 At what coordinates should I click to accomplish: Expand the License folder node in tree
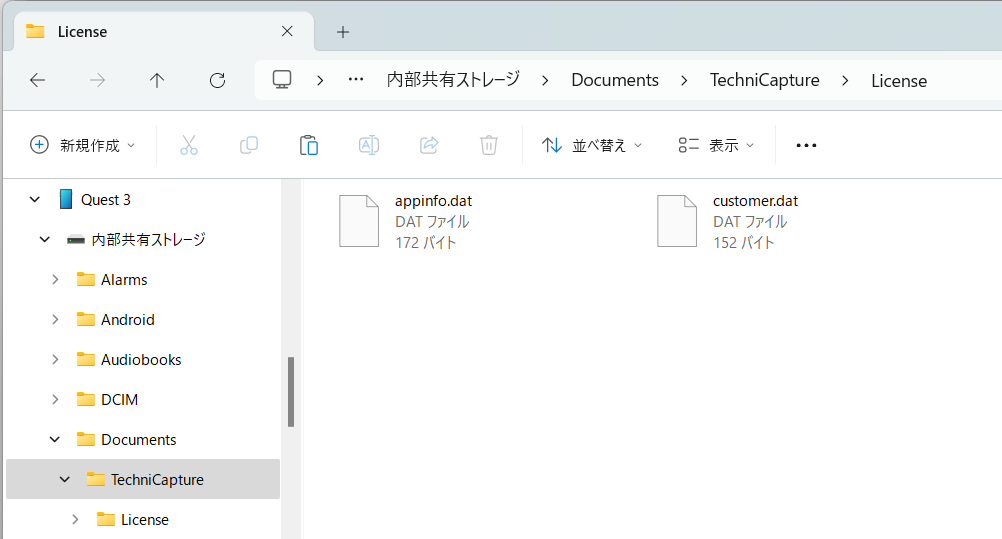[x=75, y=519]
